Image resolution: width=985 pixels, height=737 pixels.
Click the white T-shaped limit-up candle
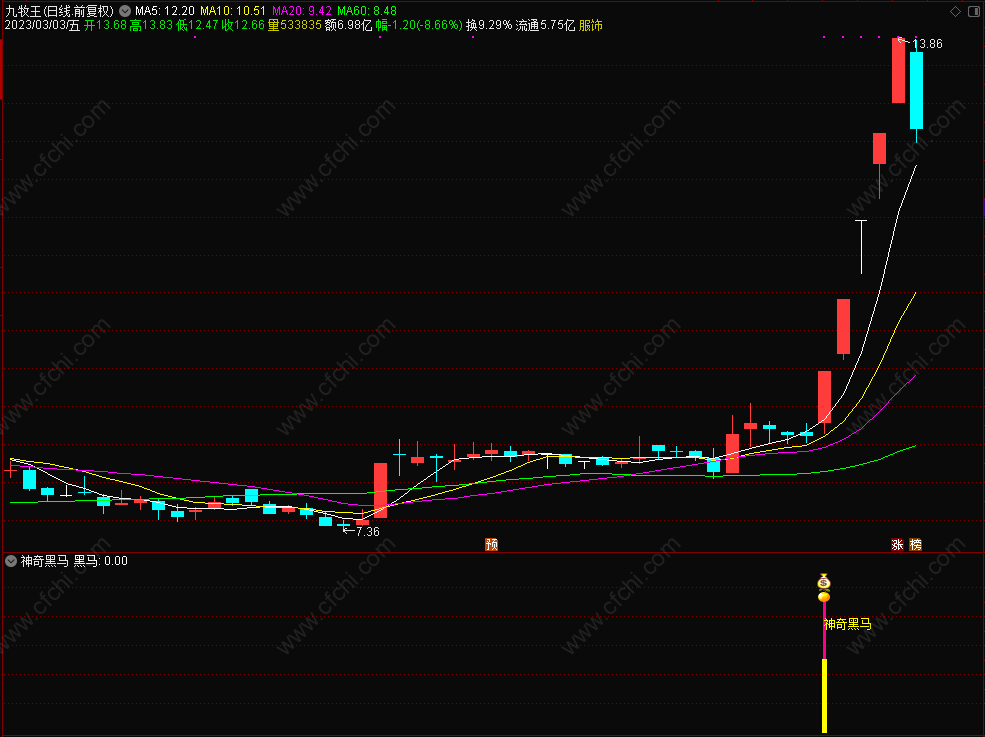click(861, 246)
